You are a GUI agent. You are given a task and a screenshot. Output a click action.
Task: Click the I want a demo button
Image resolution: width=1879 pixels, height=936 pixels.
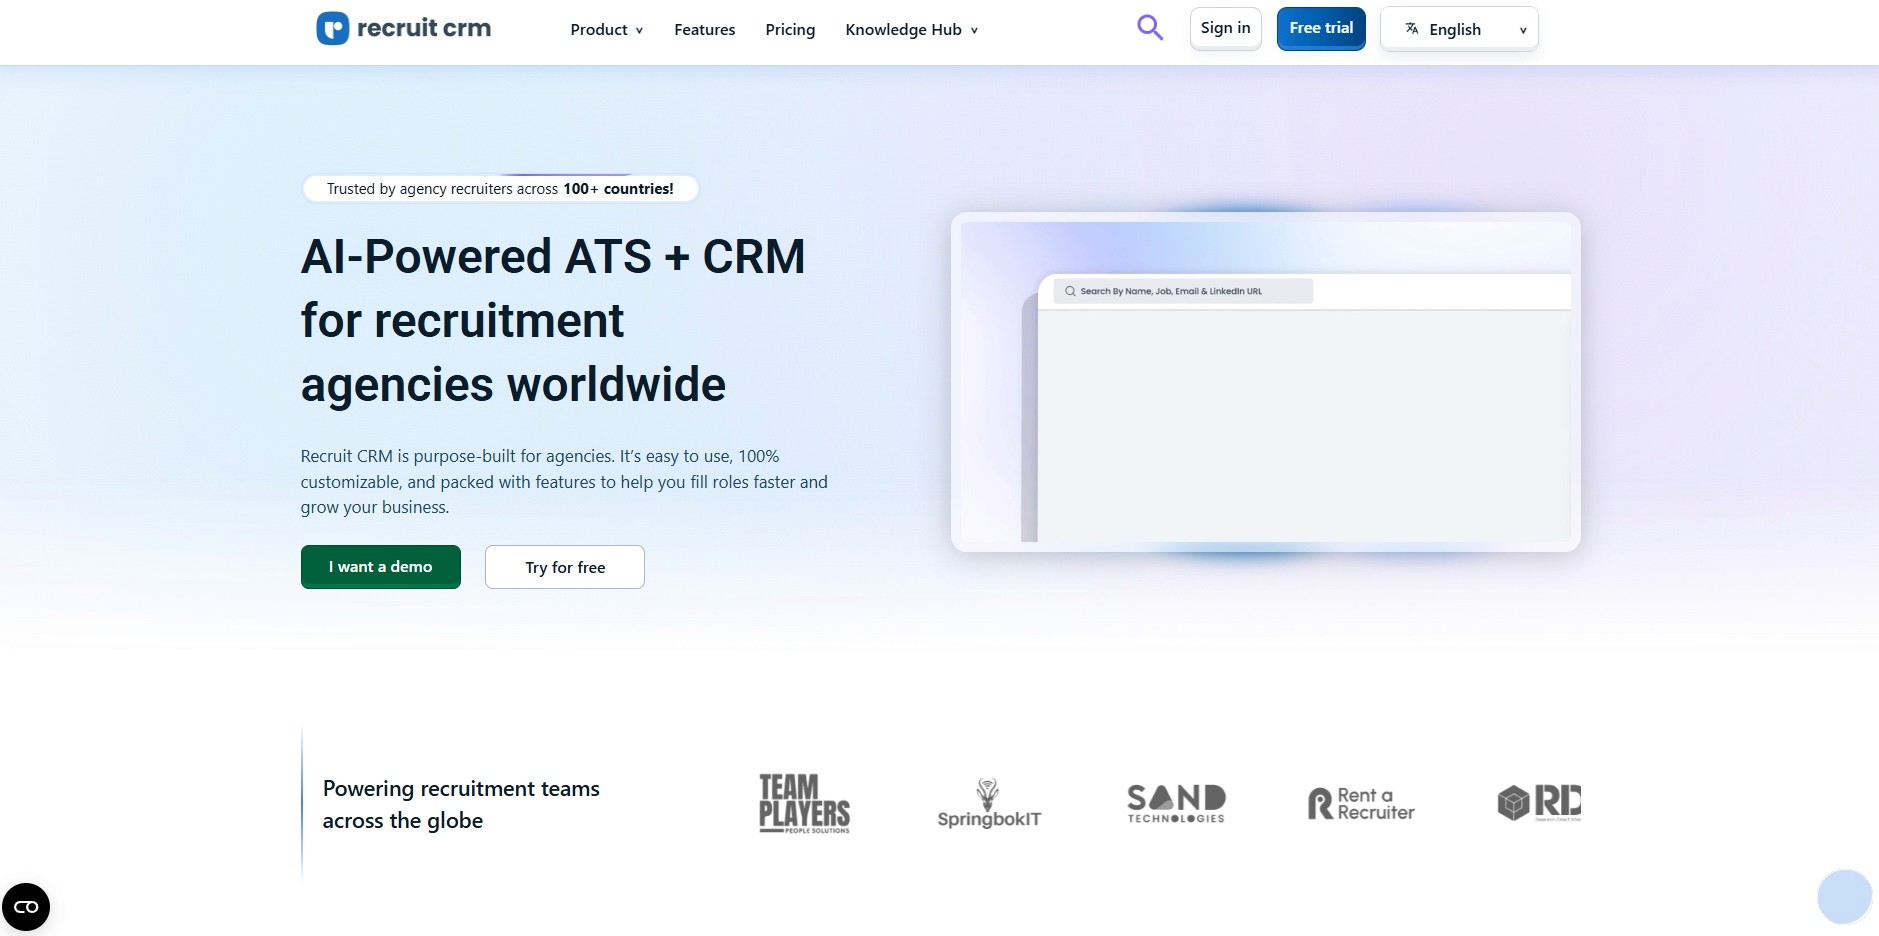(x=380, y=566)
